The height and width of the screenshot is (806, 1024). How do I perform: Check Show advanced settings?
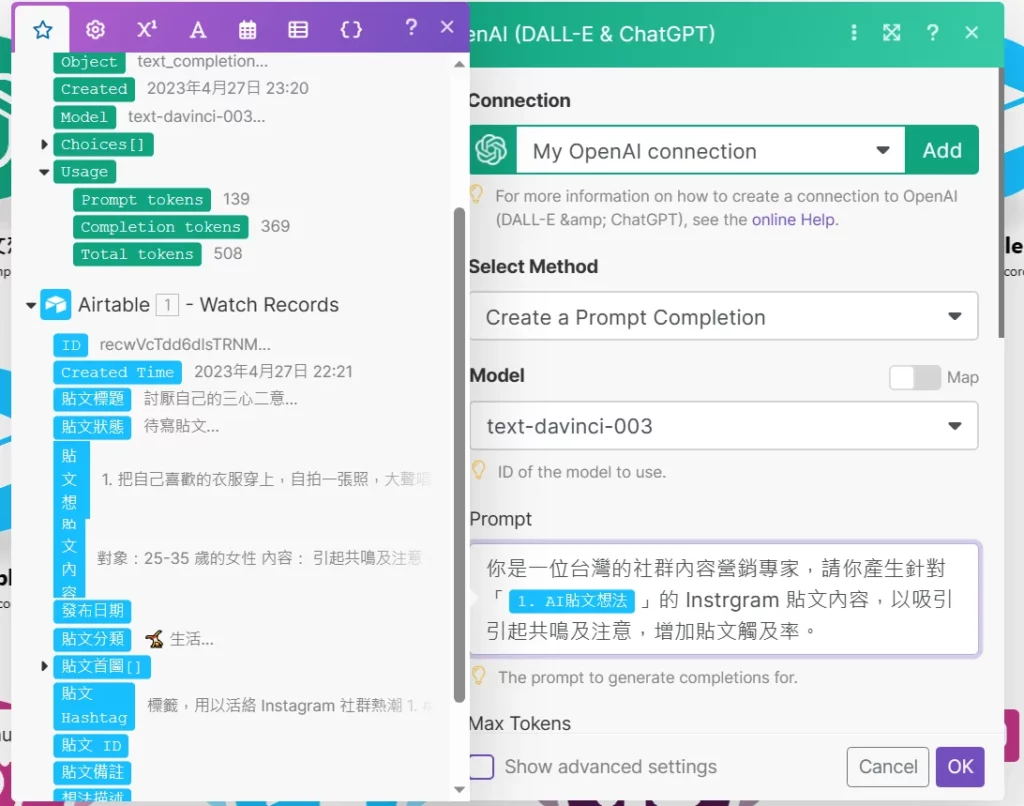pyautogui.click(x=480, y=766)
